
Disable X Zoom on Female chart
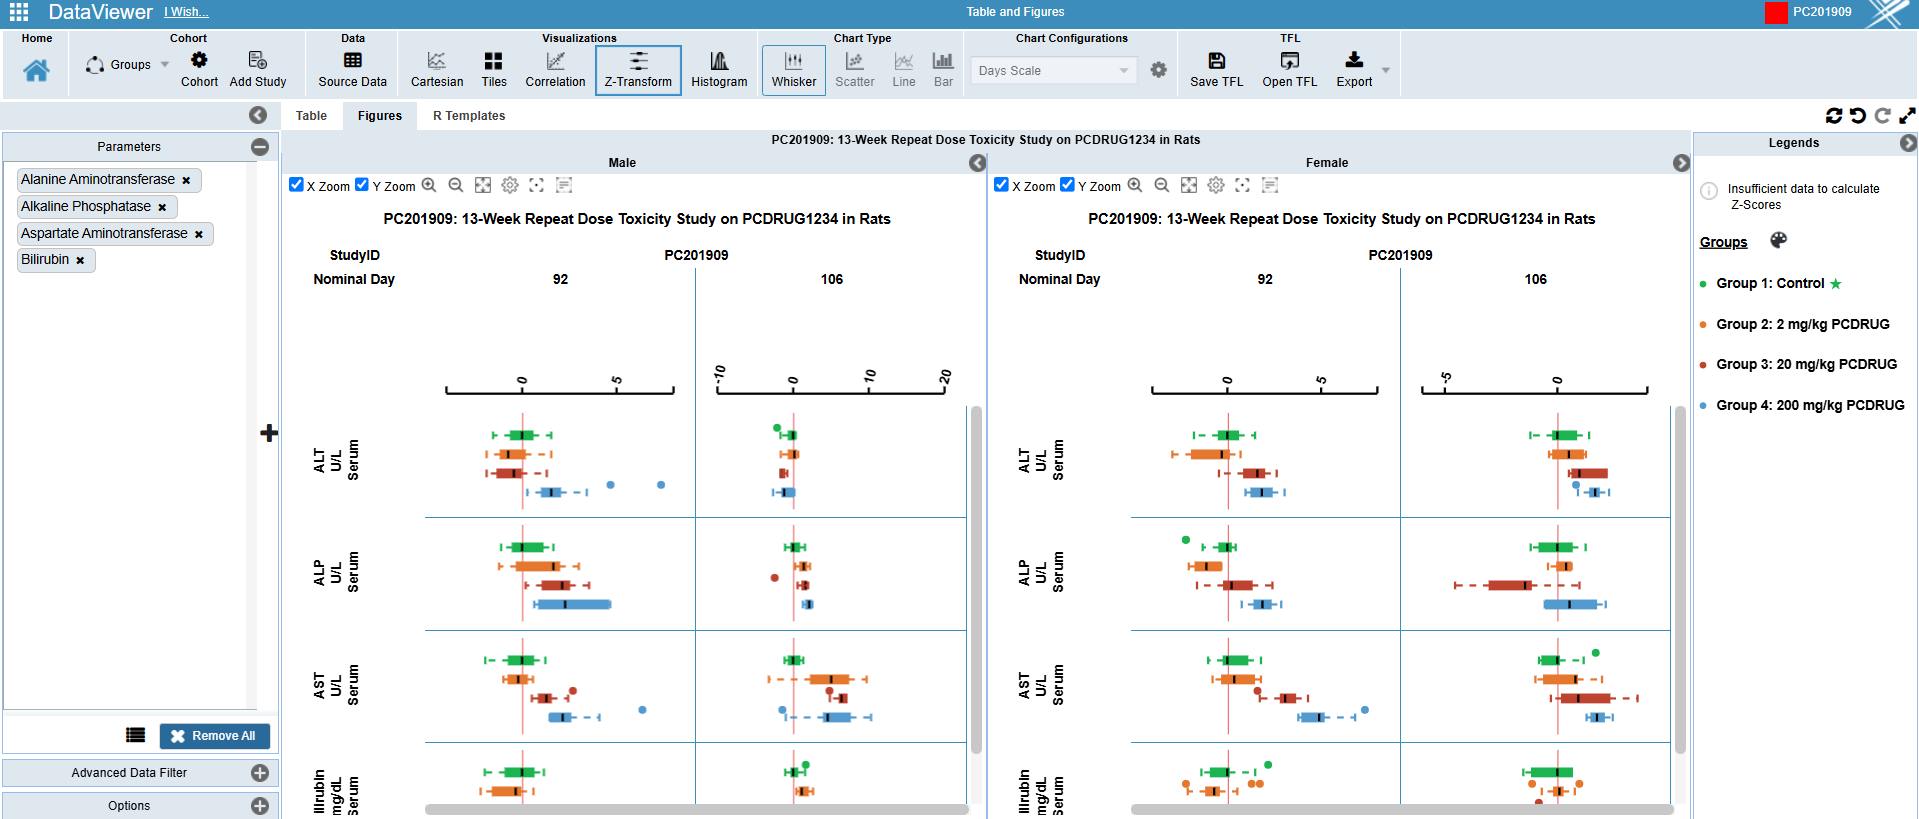(x=1001, y=185)
